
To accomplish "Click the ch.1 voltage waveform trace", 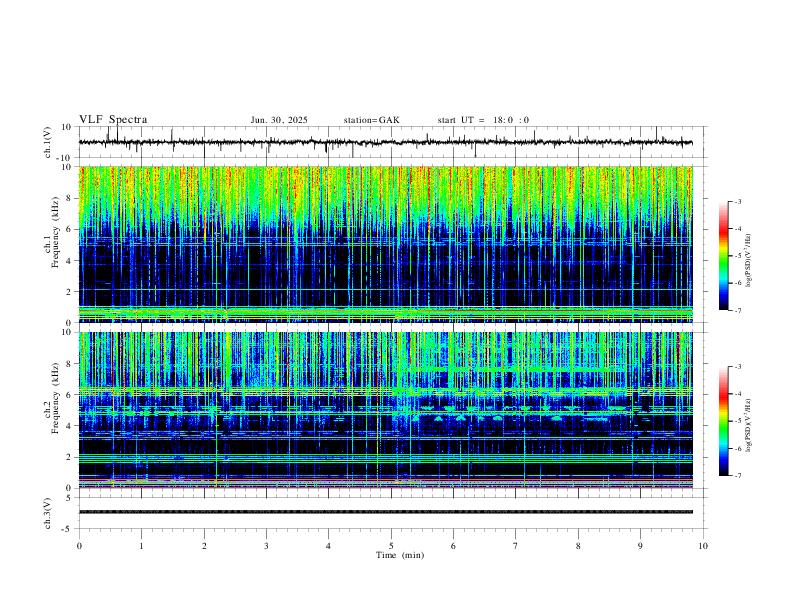I will tap(385, 142).
